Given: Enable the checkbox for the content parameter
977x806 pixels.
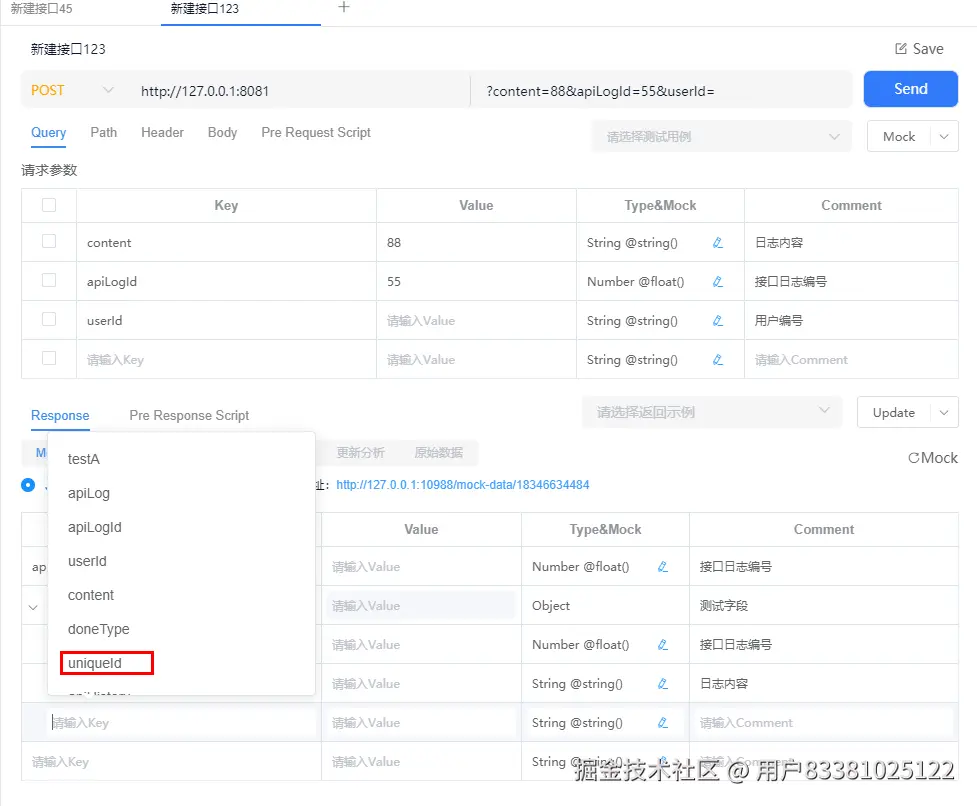Looking at the screenshot, I should (x=48, y=242).
